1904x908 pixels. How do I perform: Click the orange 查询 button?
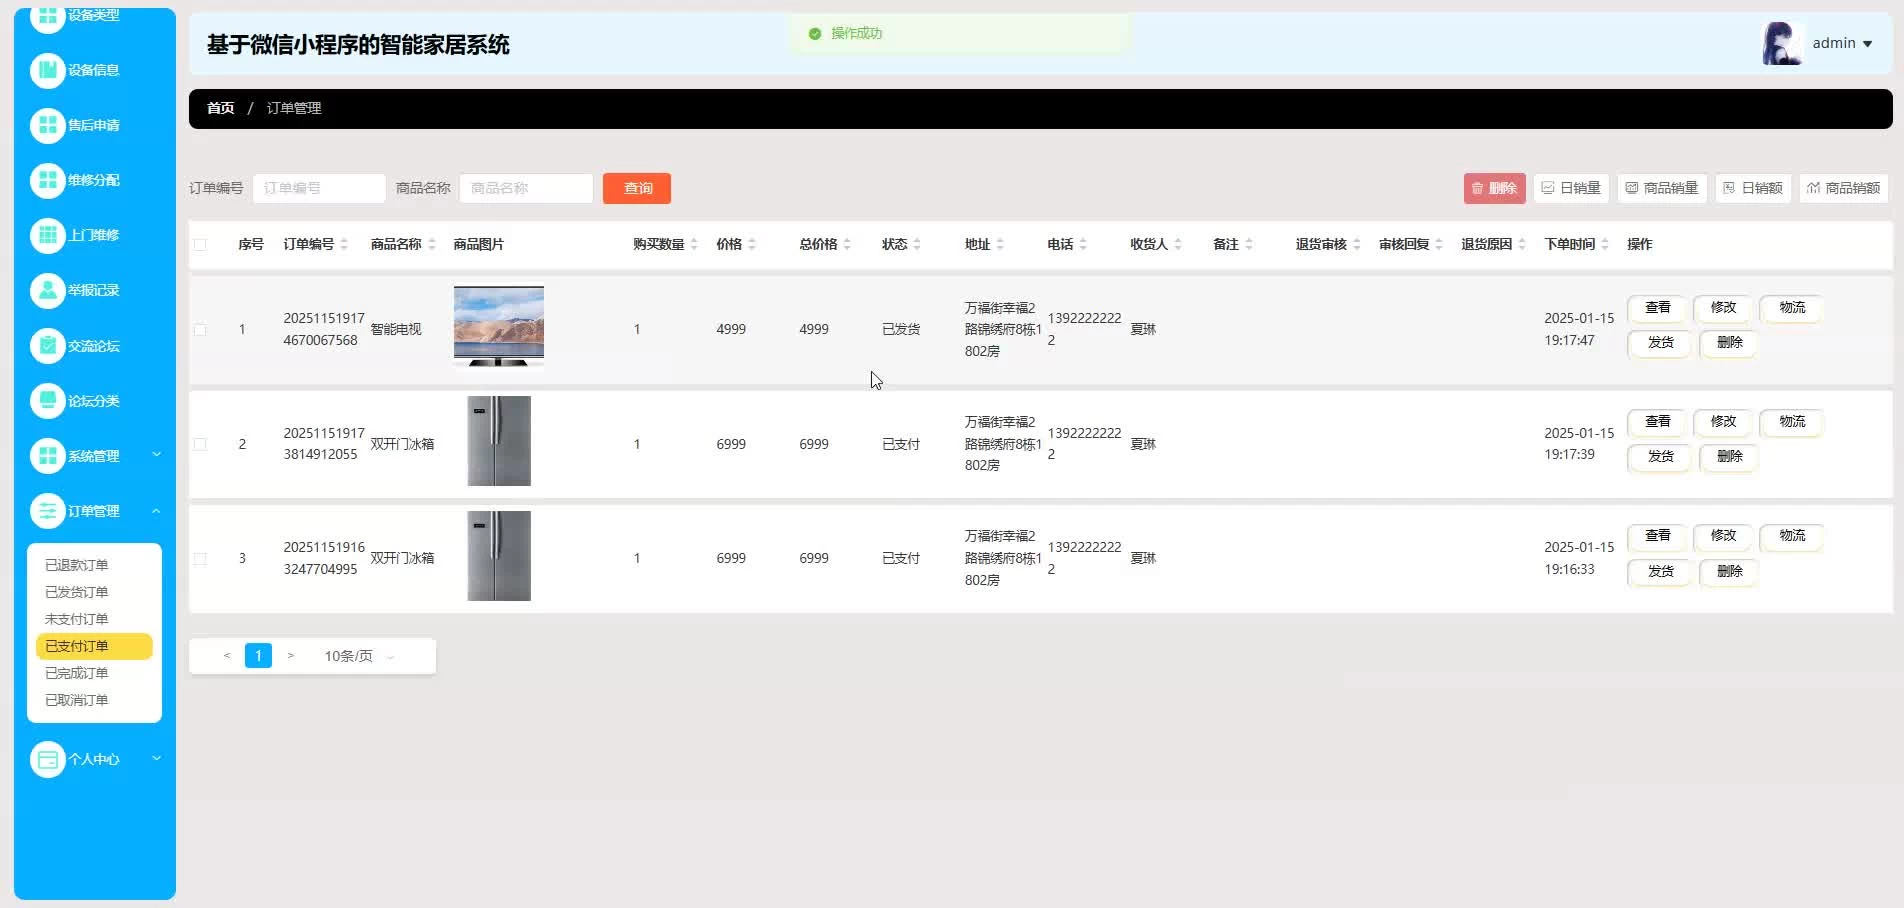coord(637,188)
